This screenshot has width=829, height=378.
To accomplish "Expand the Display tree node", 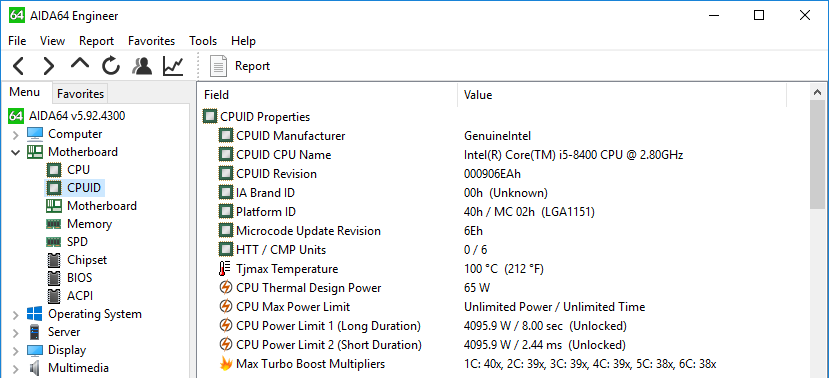I will pyautogui.click(x=15, y=351).
